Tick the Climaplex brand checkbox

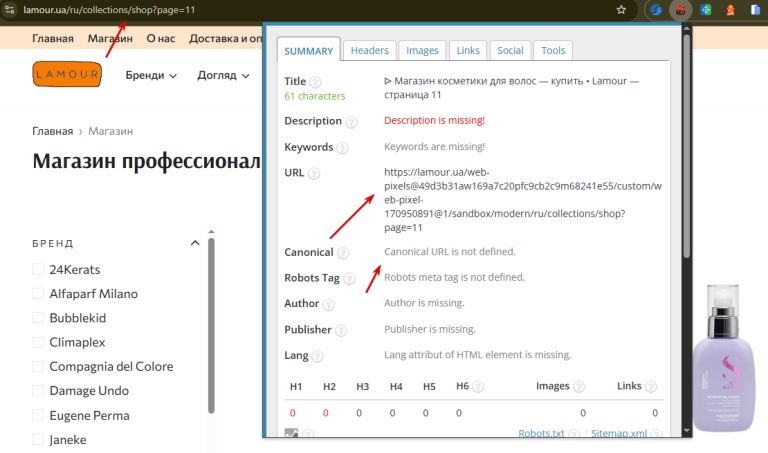pos(38,342)
